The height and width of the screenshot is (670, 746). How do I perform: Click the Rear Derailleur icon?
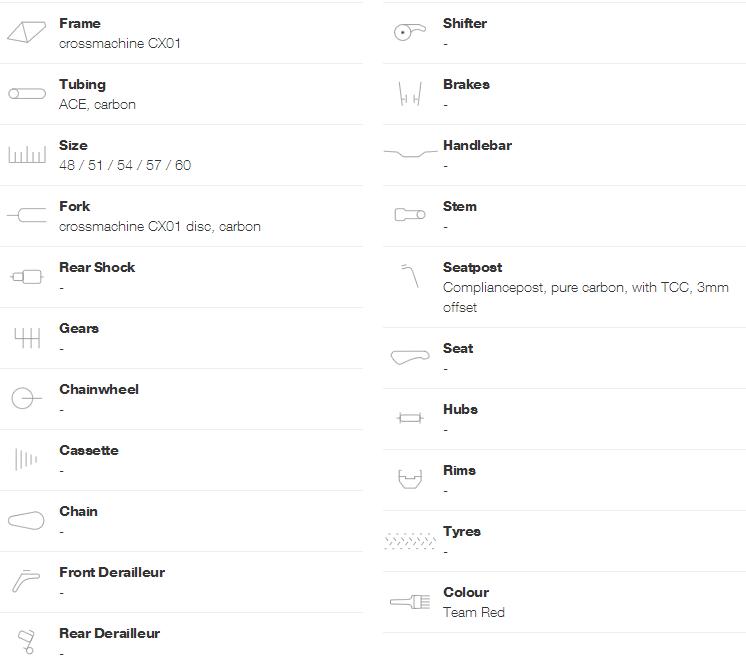(x=26, y=642)
